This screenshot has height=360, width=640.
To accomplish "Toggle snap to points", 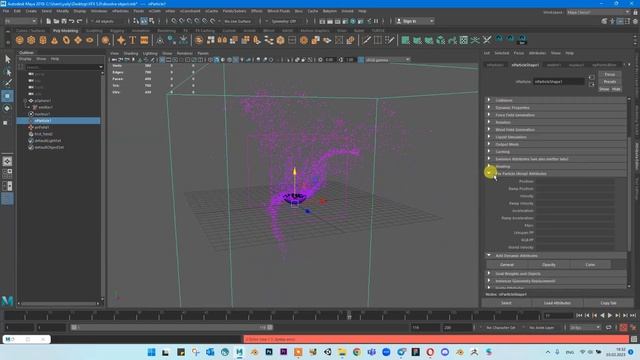I will pyautogui.click(x=190, y=21).
